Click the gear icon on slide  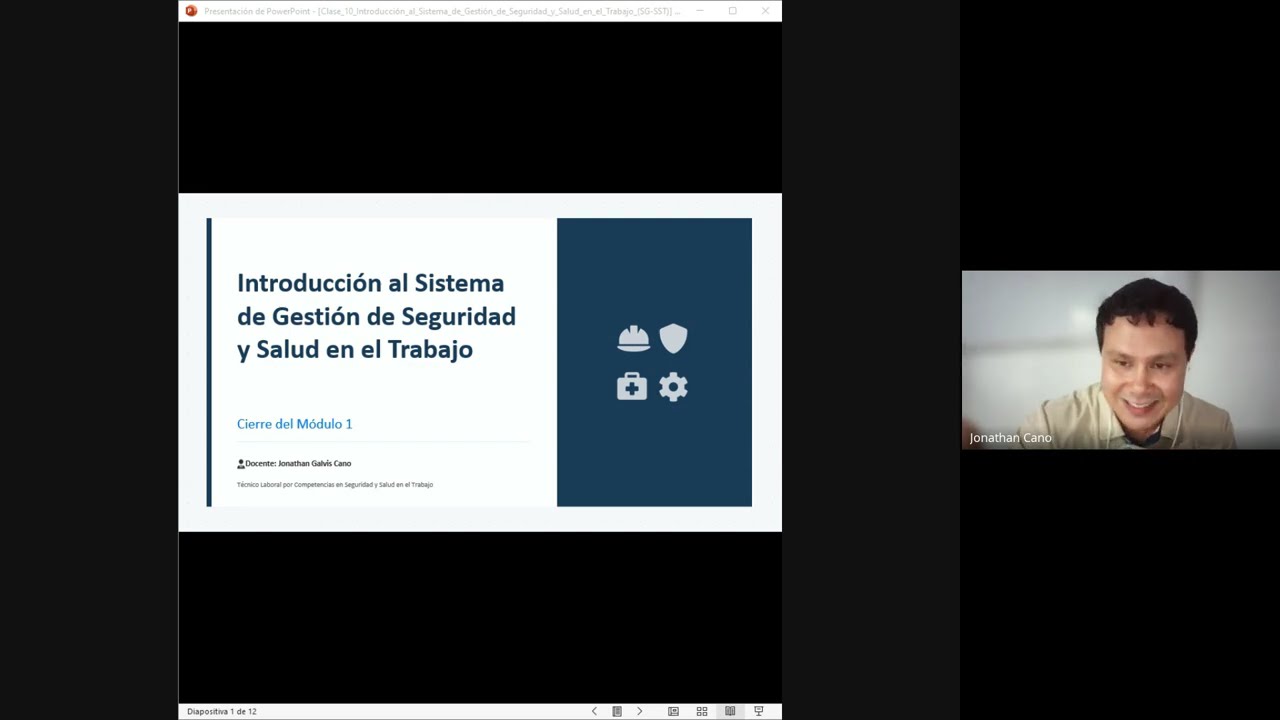[673, 387]
